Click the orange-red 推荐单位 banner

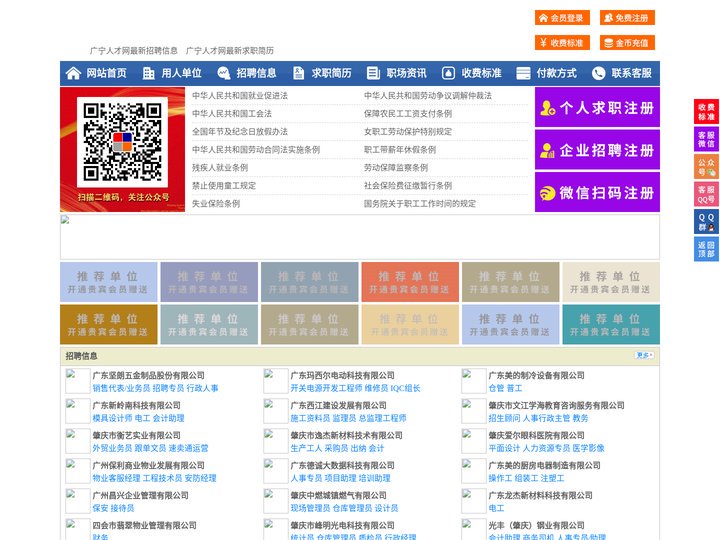(410, 282)
